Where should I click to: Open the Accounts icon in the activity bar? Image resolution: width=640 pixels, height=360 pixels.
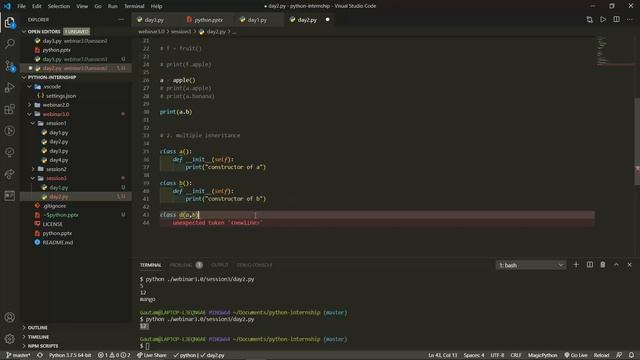tap(10, 317)
